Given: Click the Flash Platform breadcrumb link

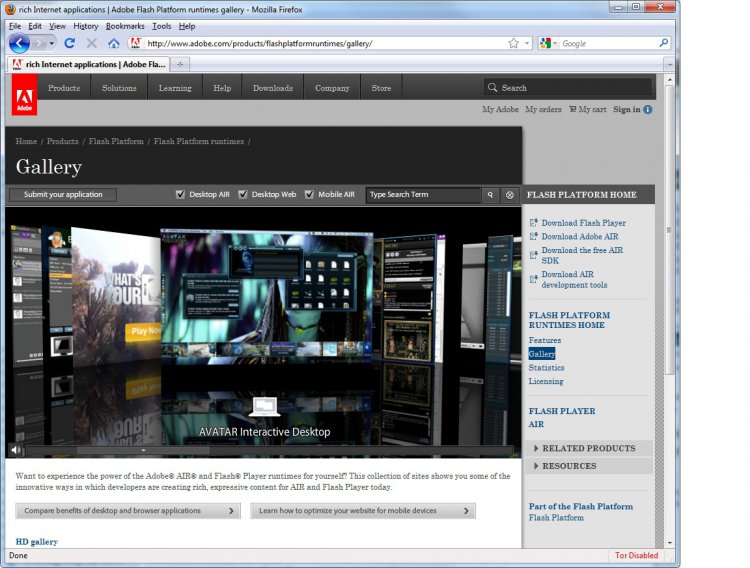Looking at the screenshot, I should tap(116, 141).
